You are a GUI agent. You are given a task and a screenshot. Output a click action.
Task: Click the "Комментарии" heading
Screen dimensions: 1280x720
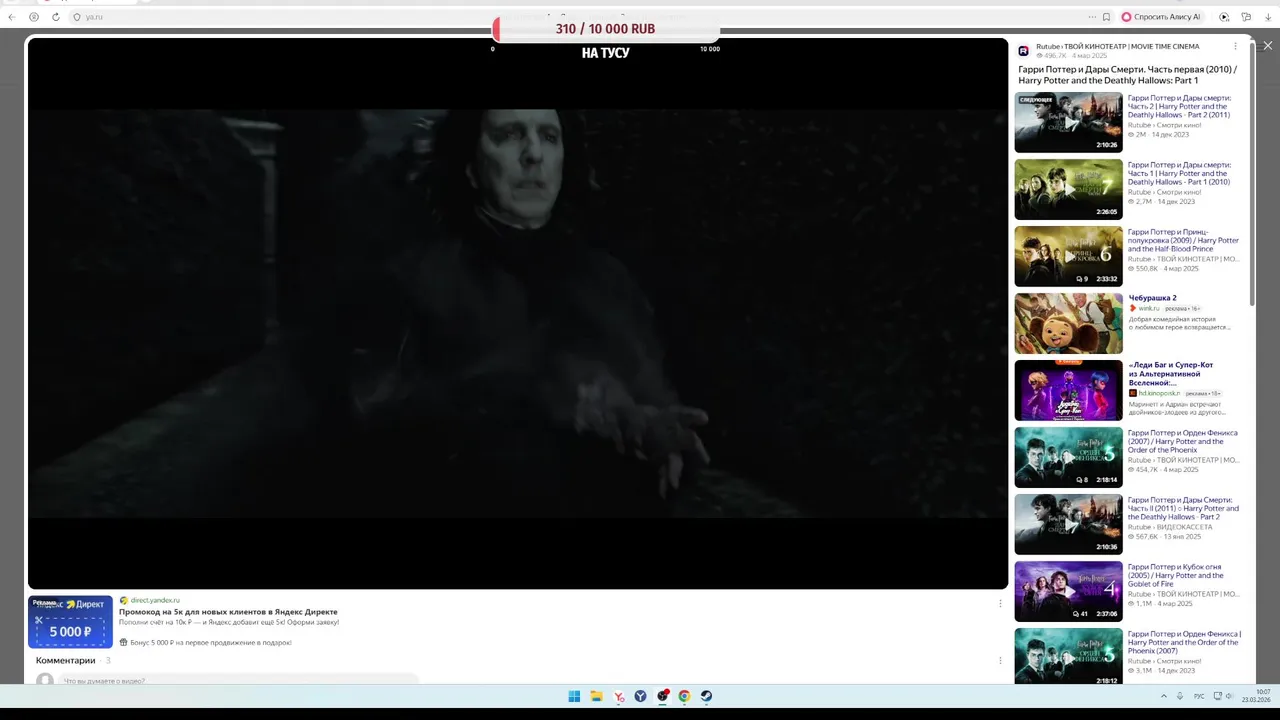(x=66, y=660)
